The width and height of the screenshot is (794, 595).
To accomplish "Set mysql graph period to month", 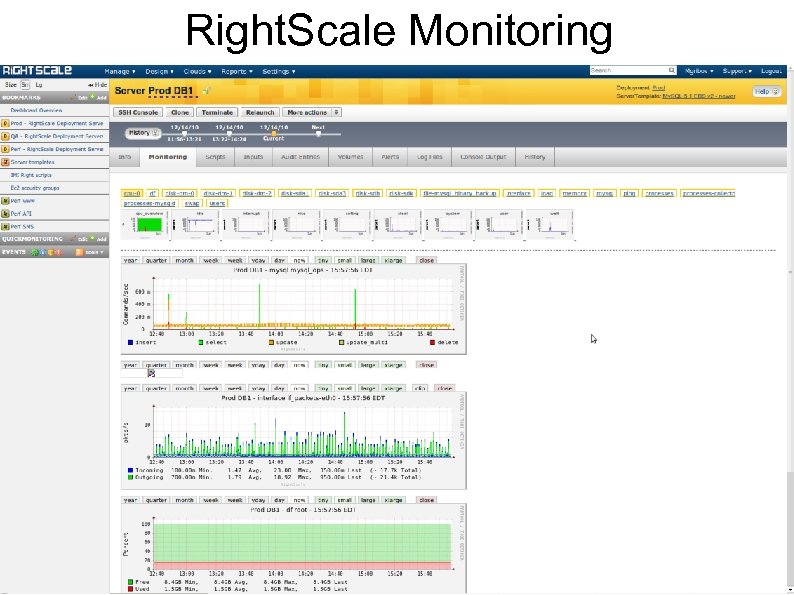I will point(184,260).
